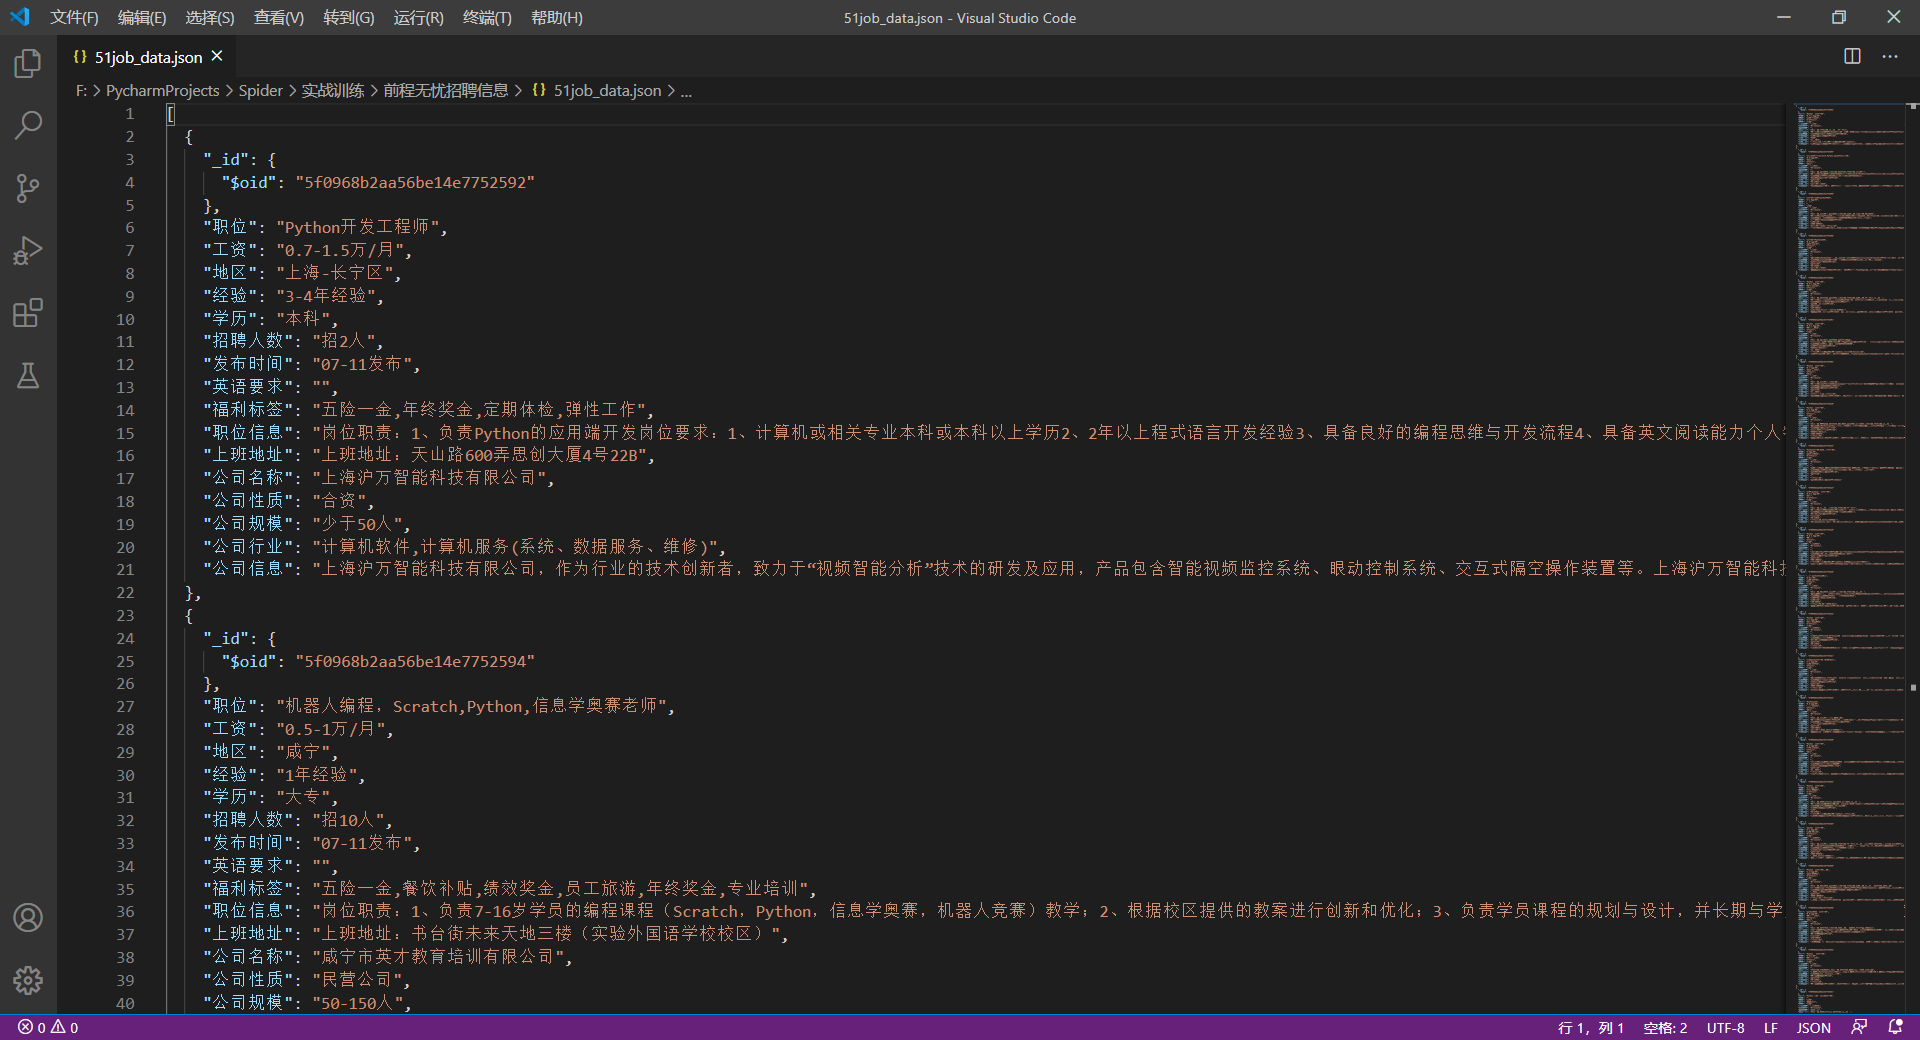Open the Extensions view
Image resolution: width=1920 pixels, height=1040 pixels.
[28, 313]
